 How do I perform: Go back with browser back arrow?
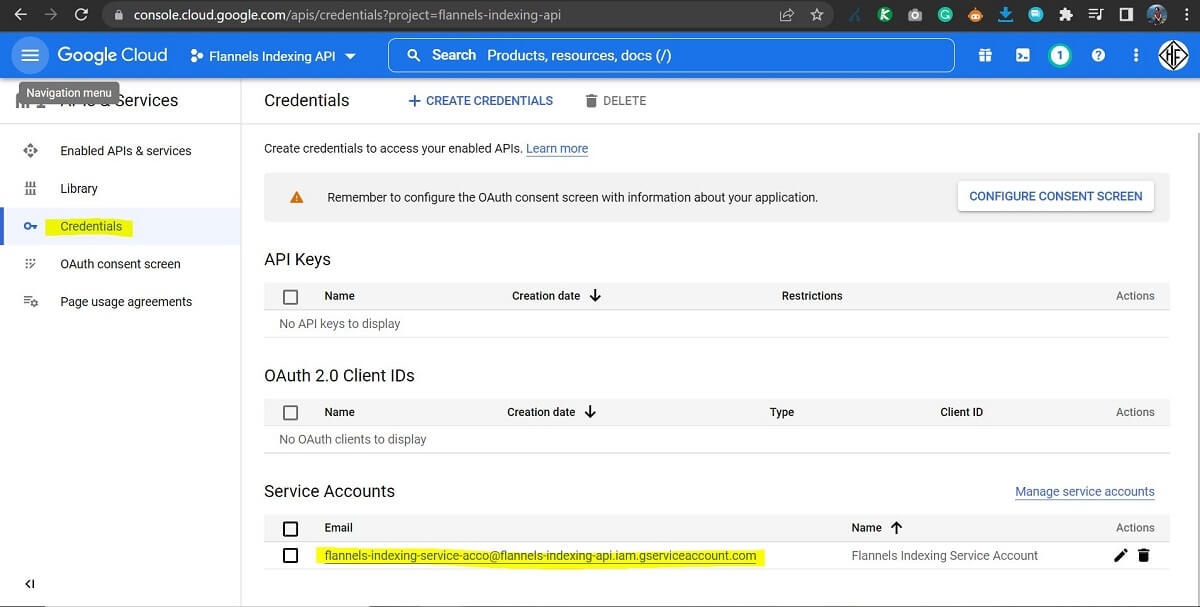20,15
